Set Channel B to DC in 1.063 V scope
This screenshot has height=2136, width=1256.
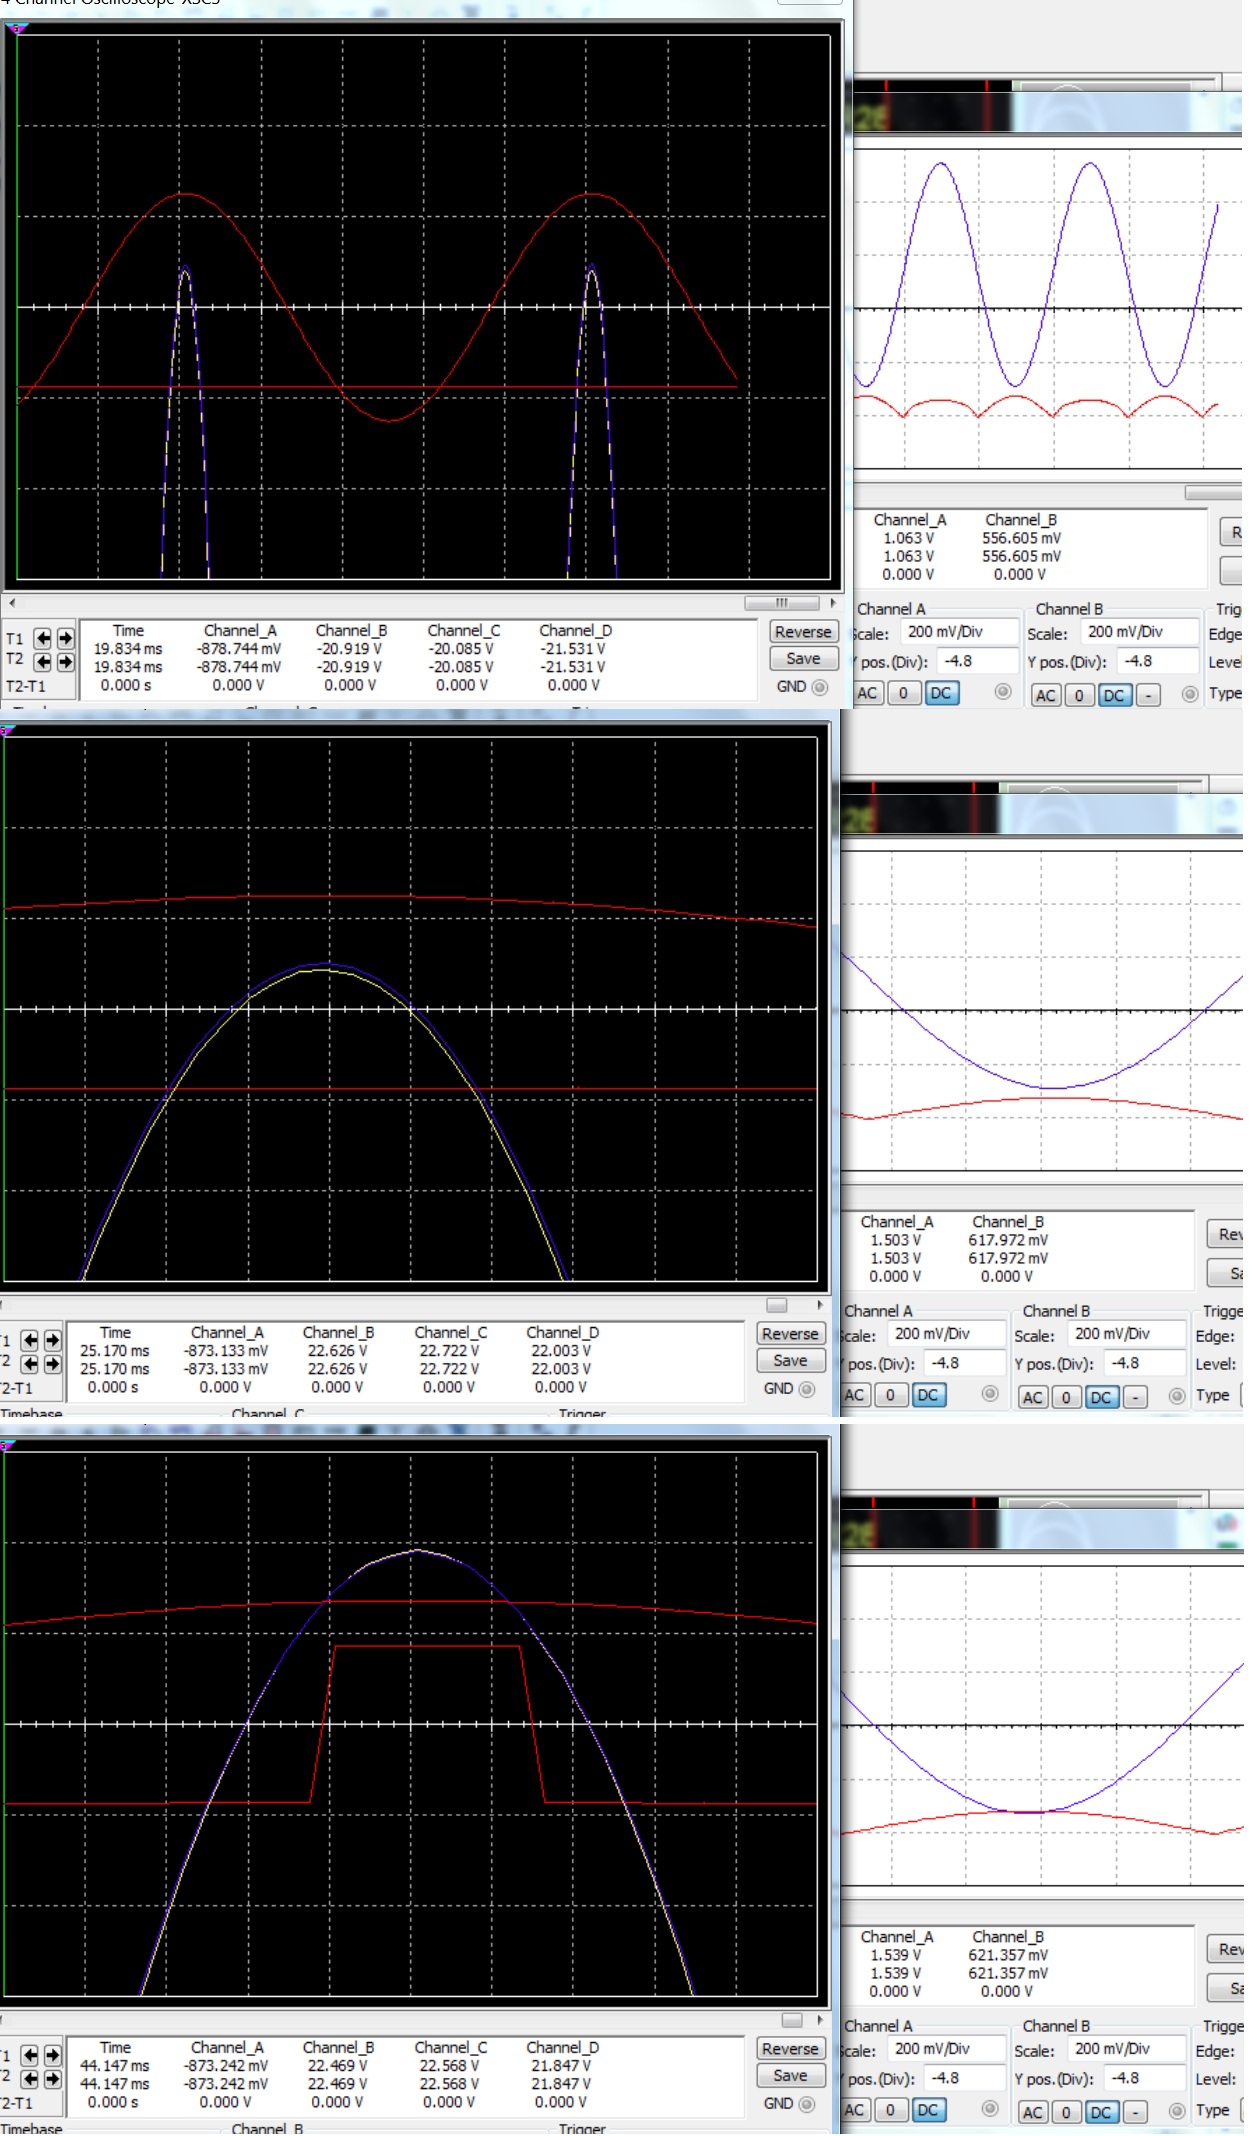(x=1114, y=696)
